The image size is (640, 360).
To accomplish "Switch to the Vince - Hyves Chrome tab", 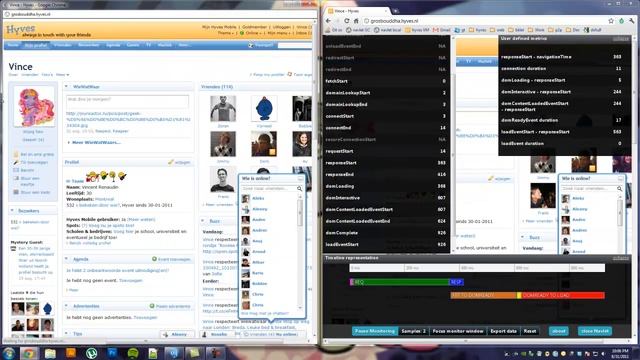I will click(357, 11).
